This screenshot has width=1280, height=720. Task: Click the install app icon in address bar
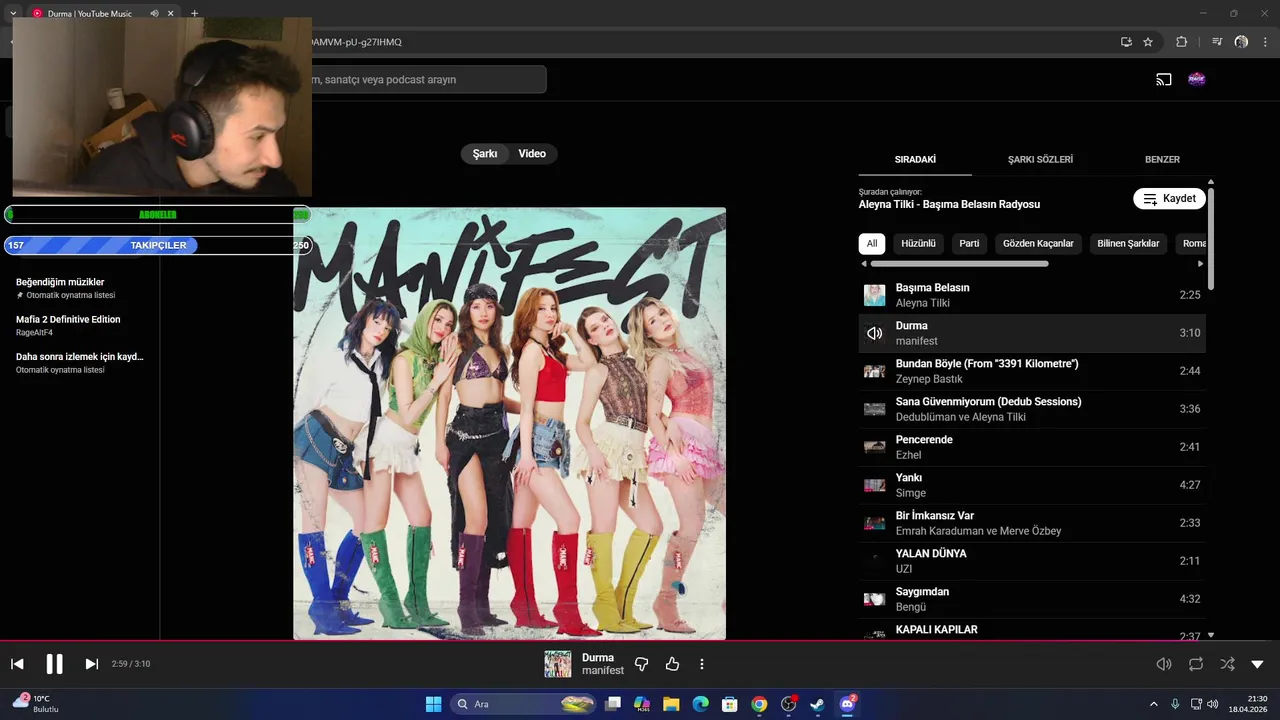[1126, 42]
